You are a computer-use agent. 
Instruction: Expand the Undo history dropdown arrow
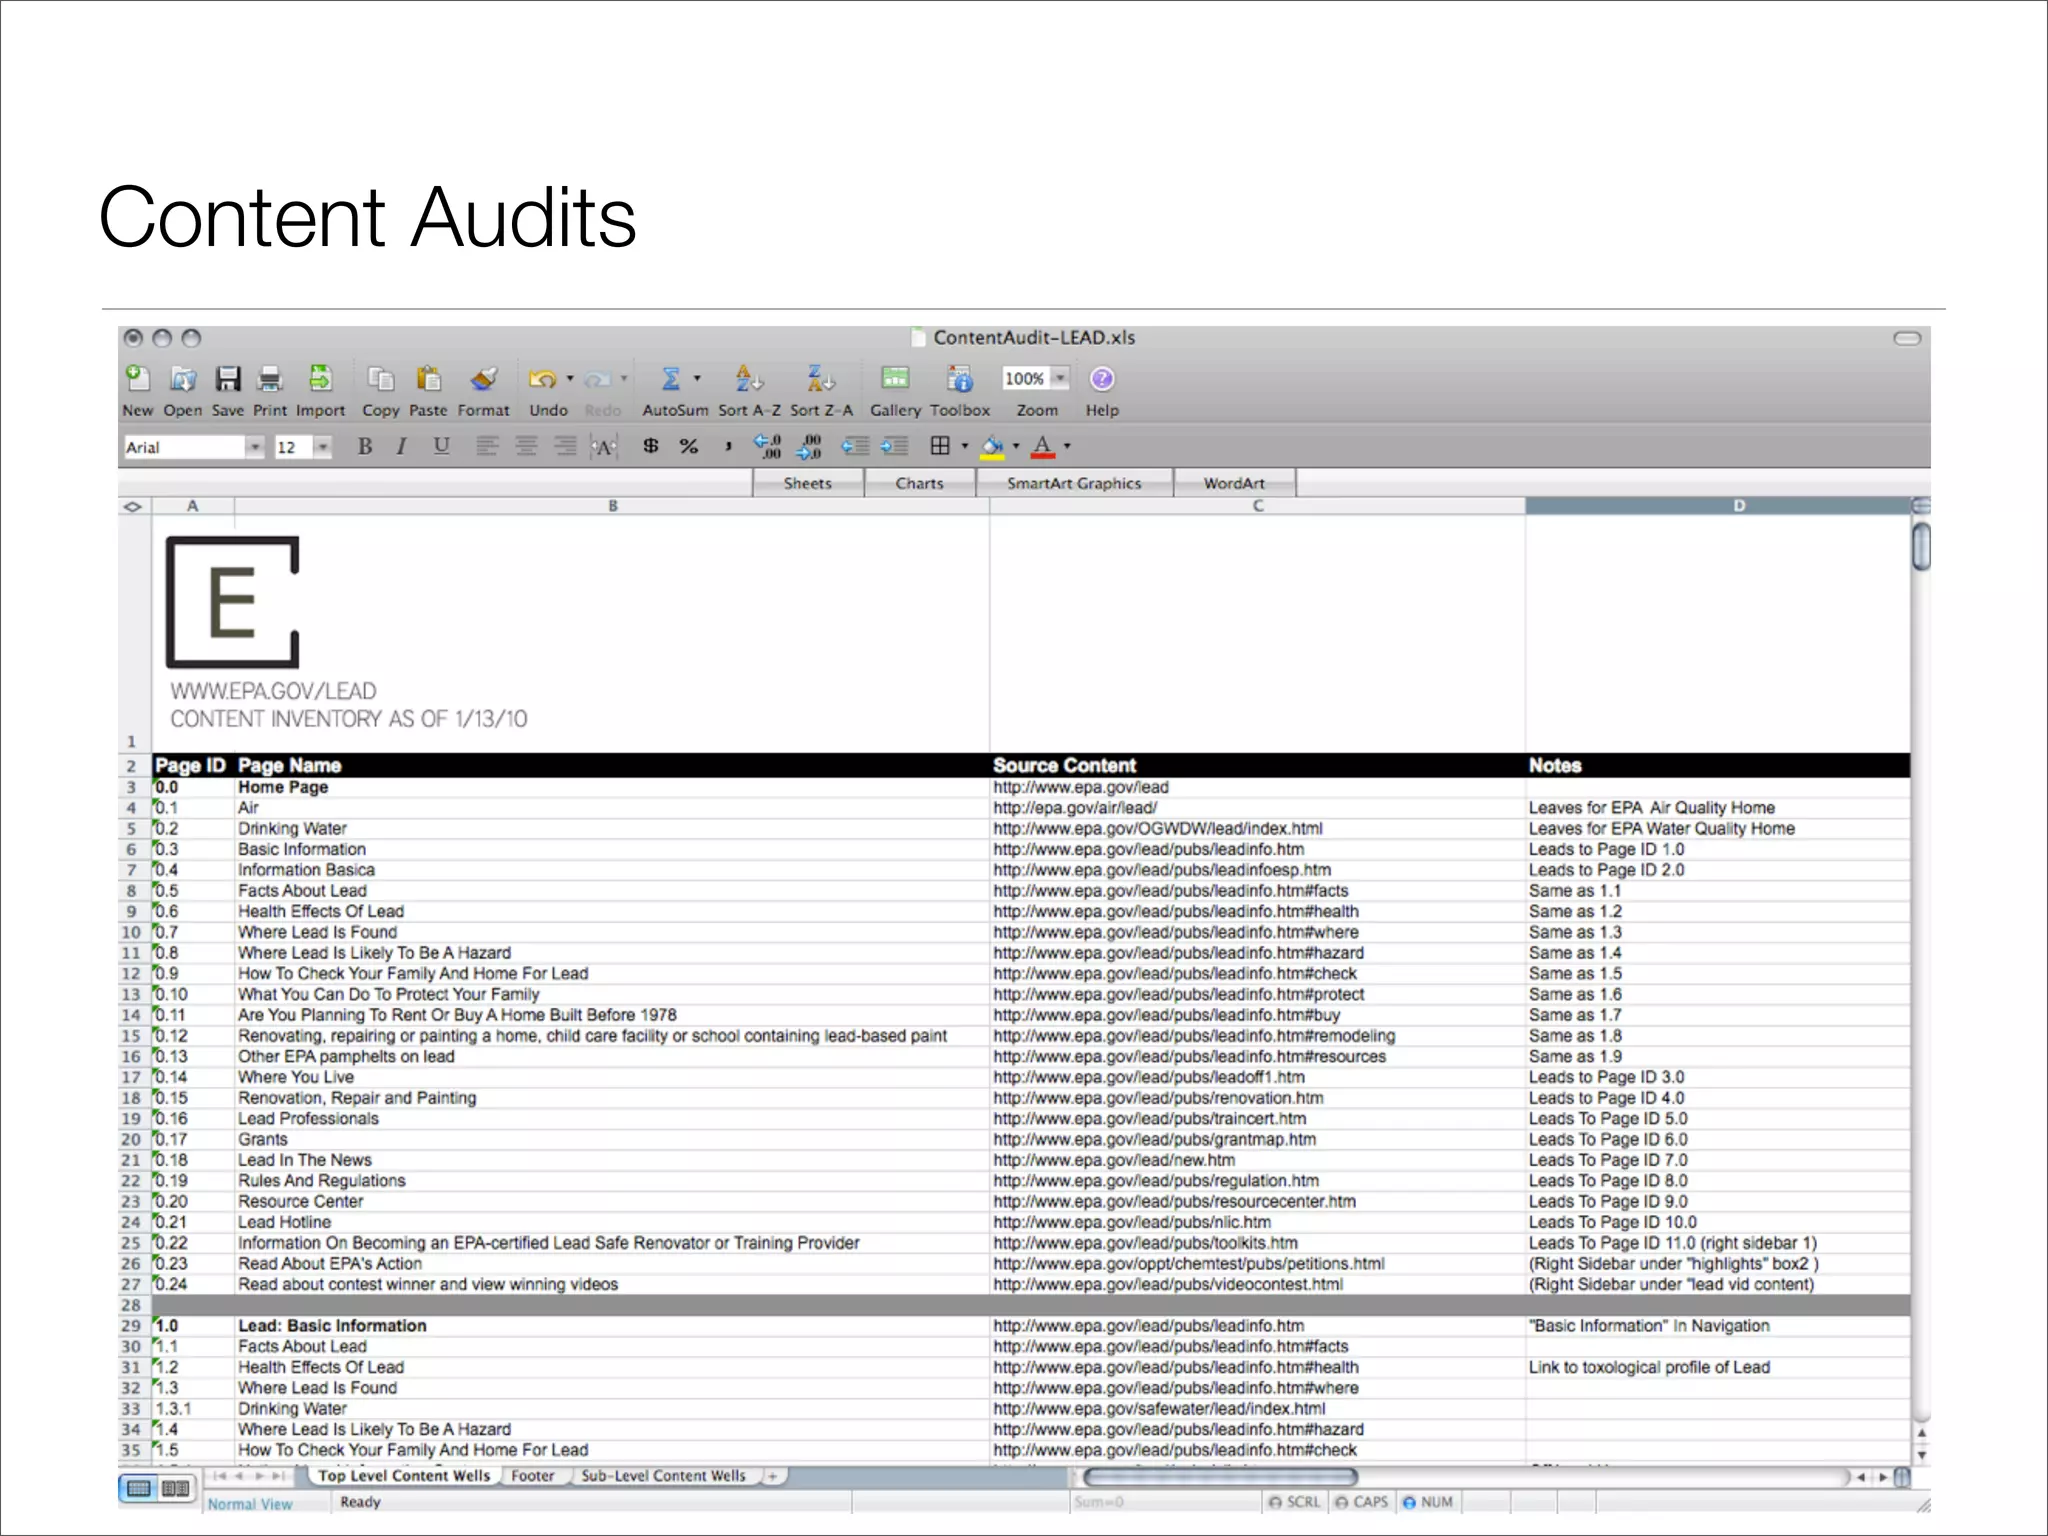570,379
